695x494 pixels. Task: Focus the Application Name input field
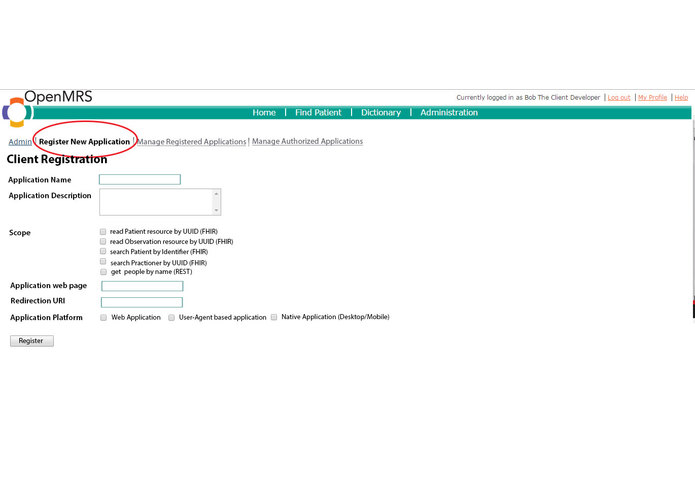[x=140, y=179]
